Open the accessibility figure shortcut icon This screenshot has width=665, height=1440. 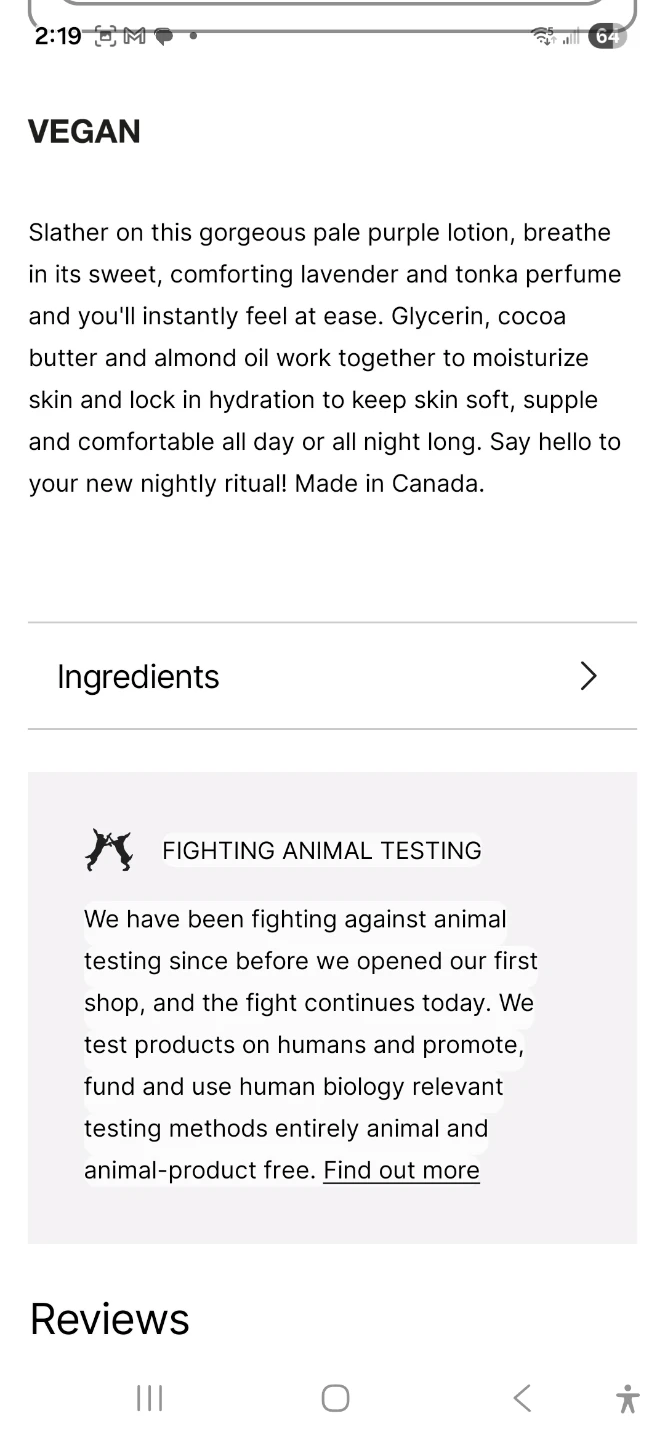pyautogui.click(x=628, y=1398)
